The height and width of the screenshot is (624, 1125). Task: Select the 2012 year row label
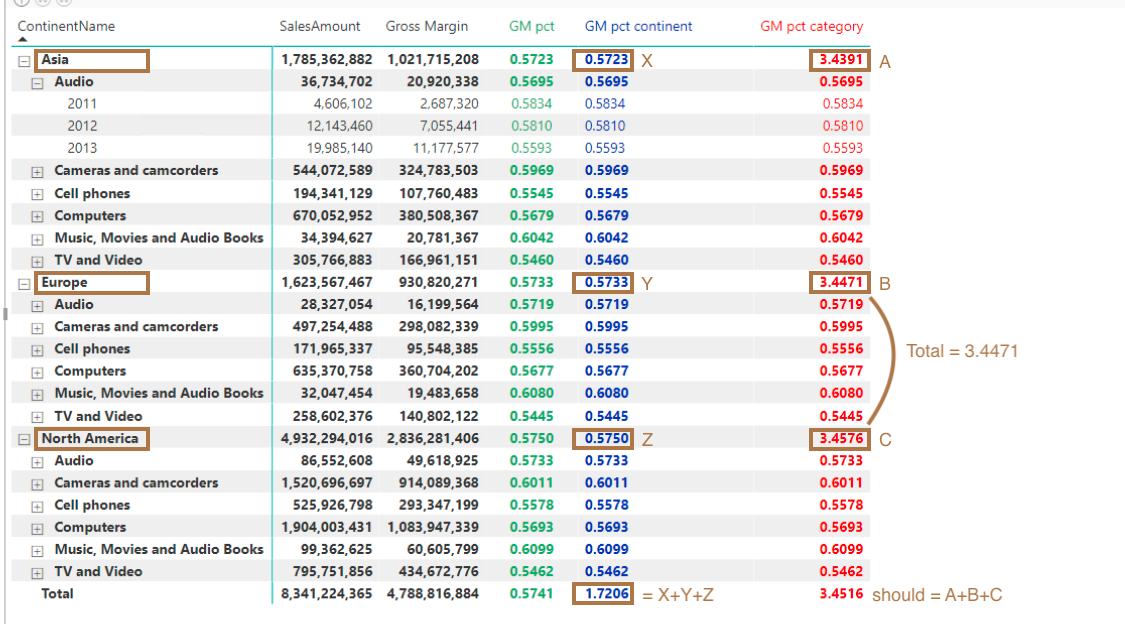click(x=82, y=126)
